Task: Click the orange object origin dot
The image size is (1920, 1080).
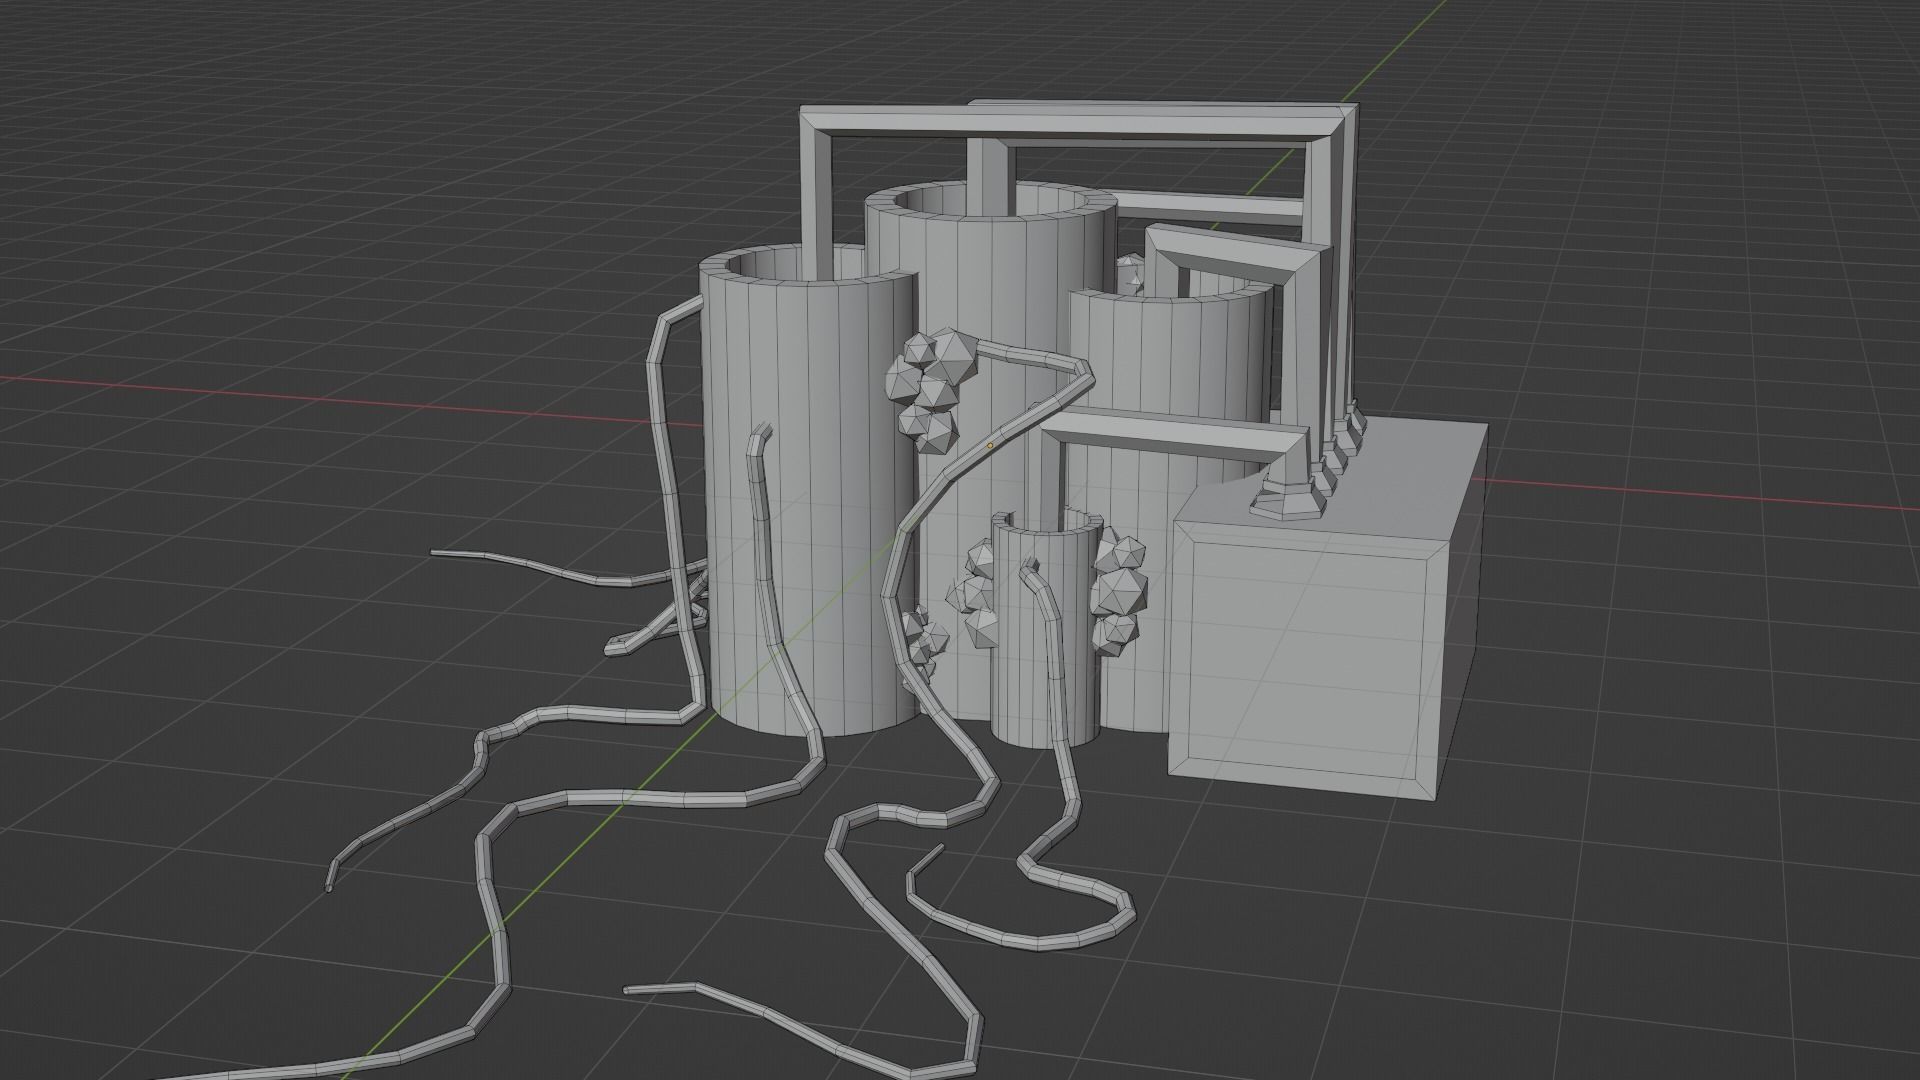Action: [x=990, y=445]
